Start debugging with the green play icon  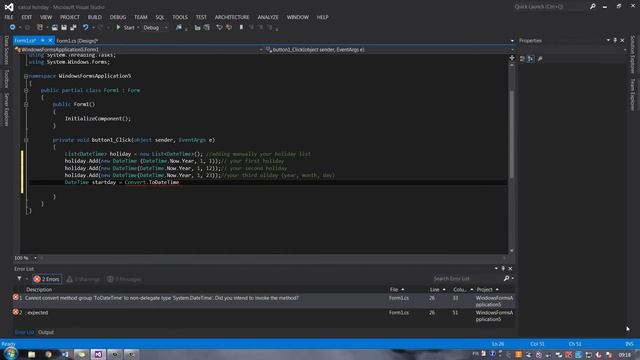(x=118, y=27)
